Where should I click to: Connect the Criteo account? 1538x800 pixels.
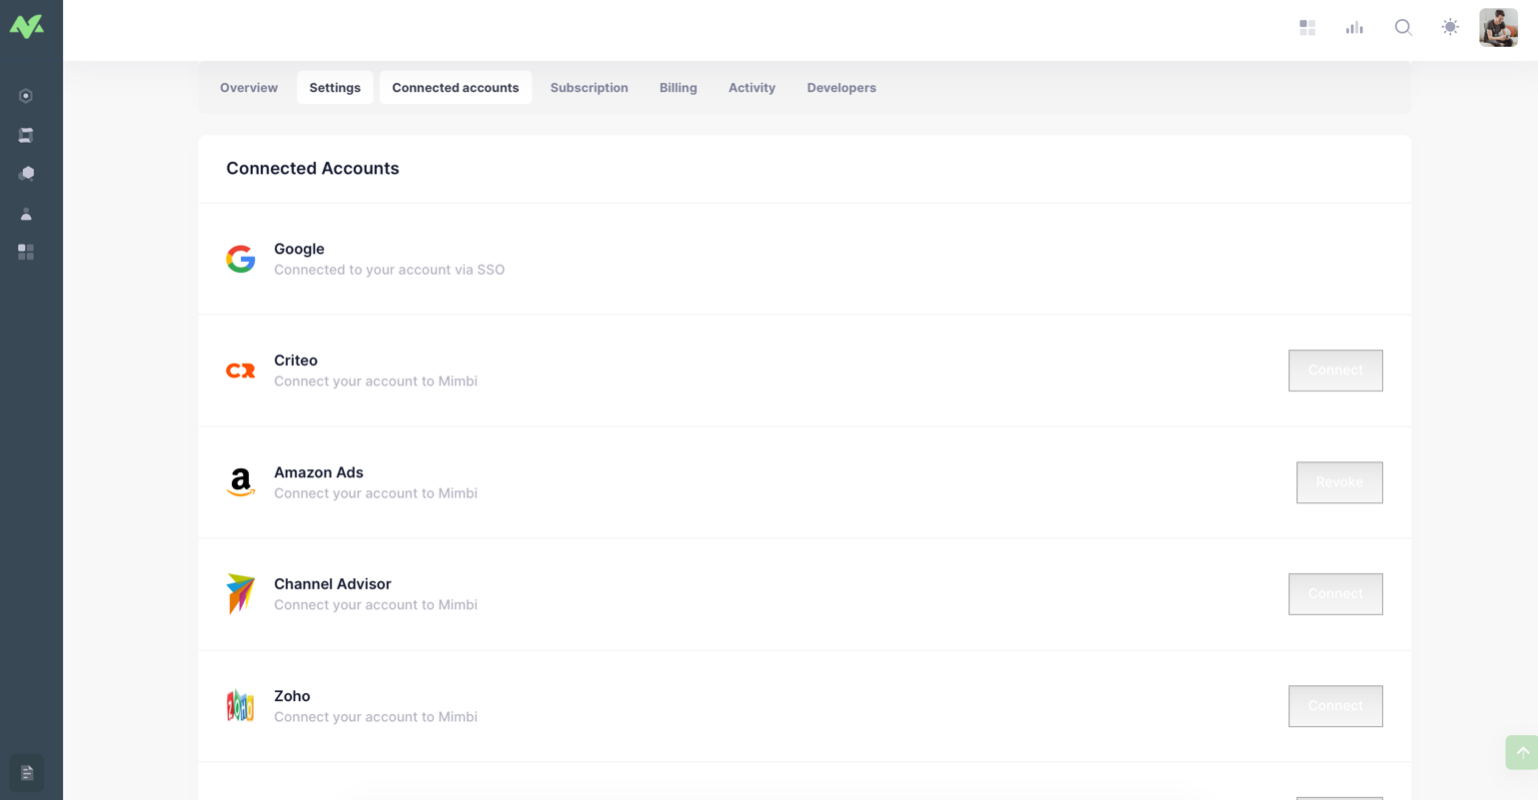1335,370
